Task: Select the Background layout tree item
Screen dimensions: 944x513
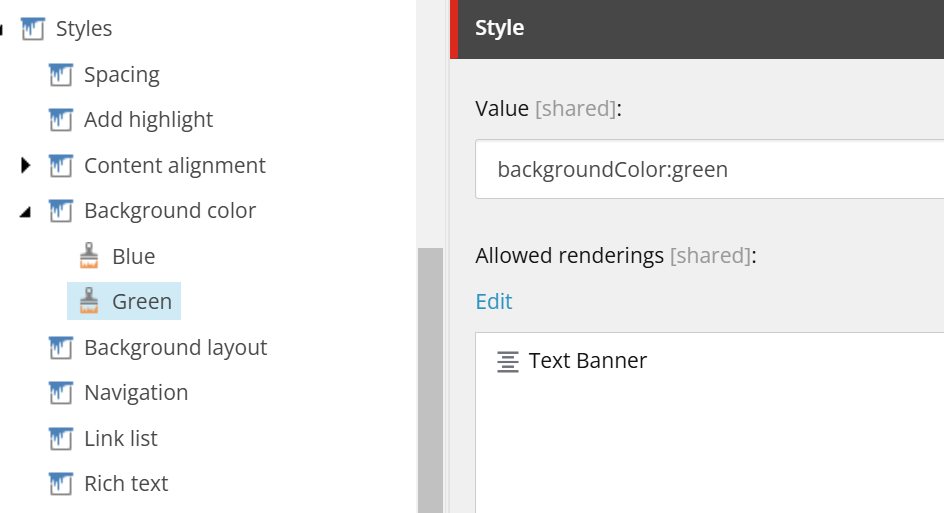Action: point(175,348)
